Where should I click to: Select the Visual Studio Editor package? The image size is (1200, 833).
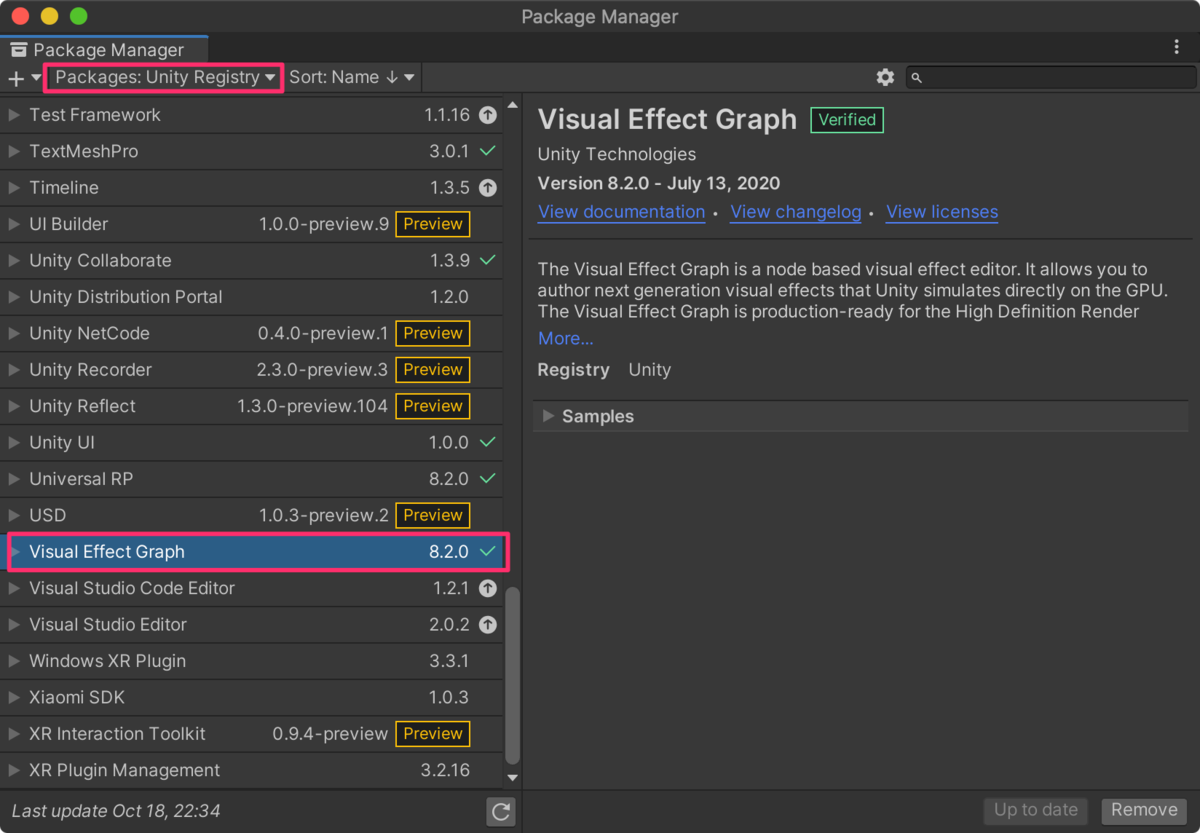coord(251,625)
